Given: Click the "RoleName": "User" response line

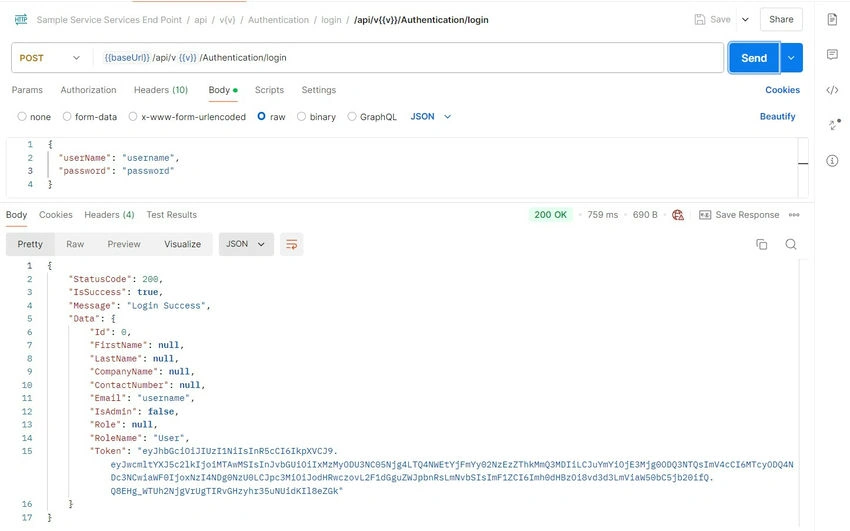Looking at the screenshot, I should tap(139, 438).
